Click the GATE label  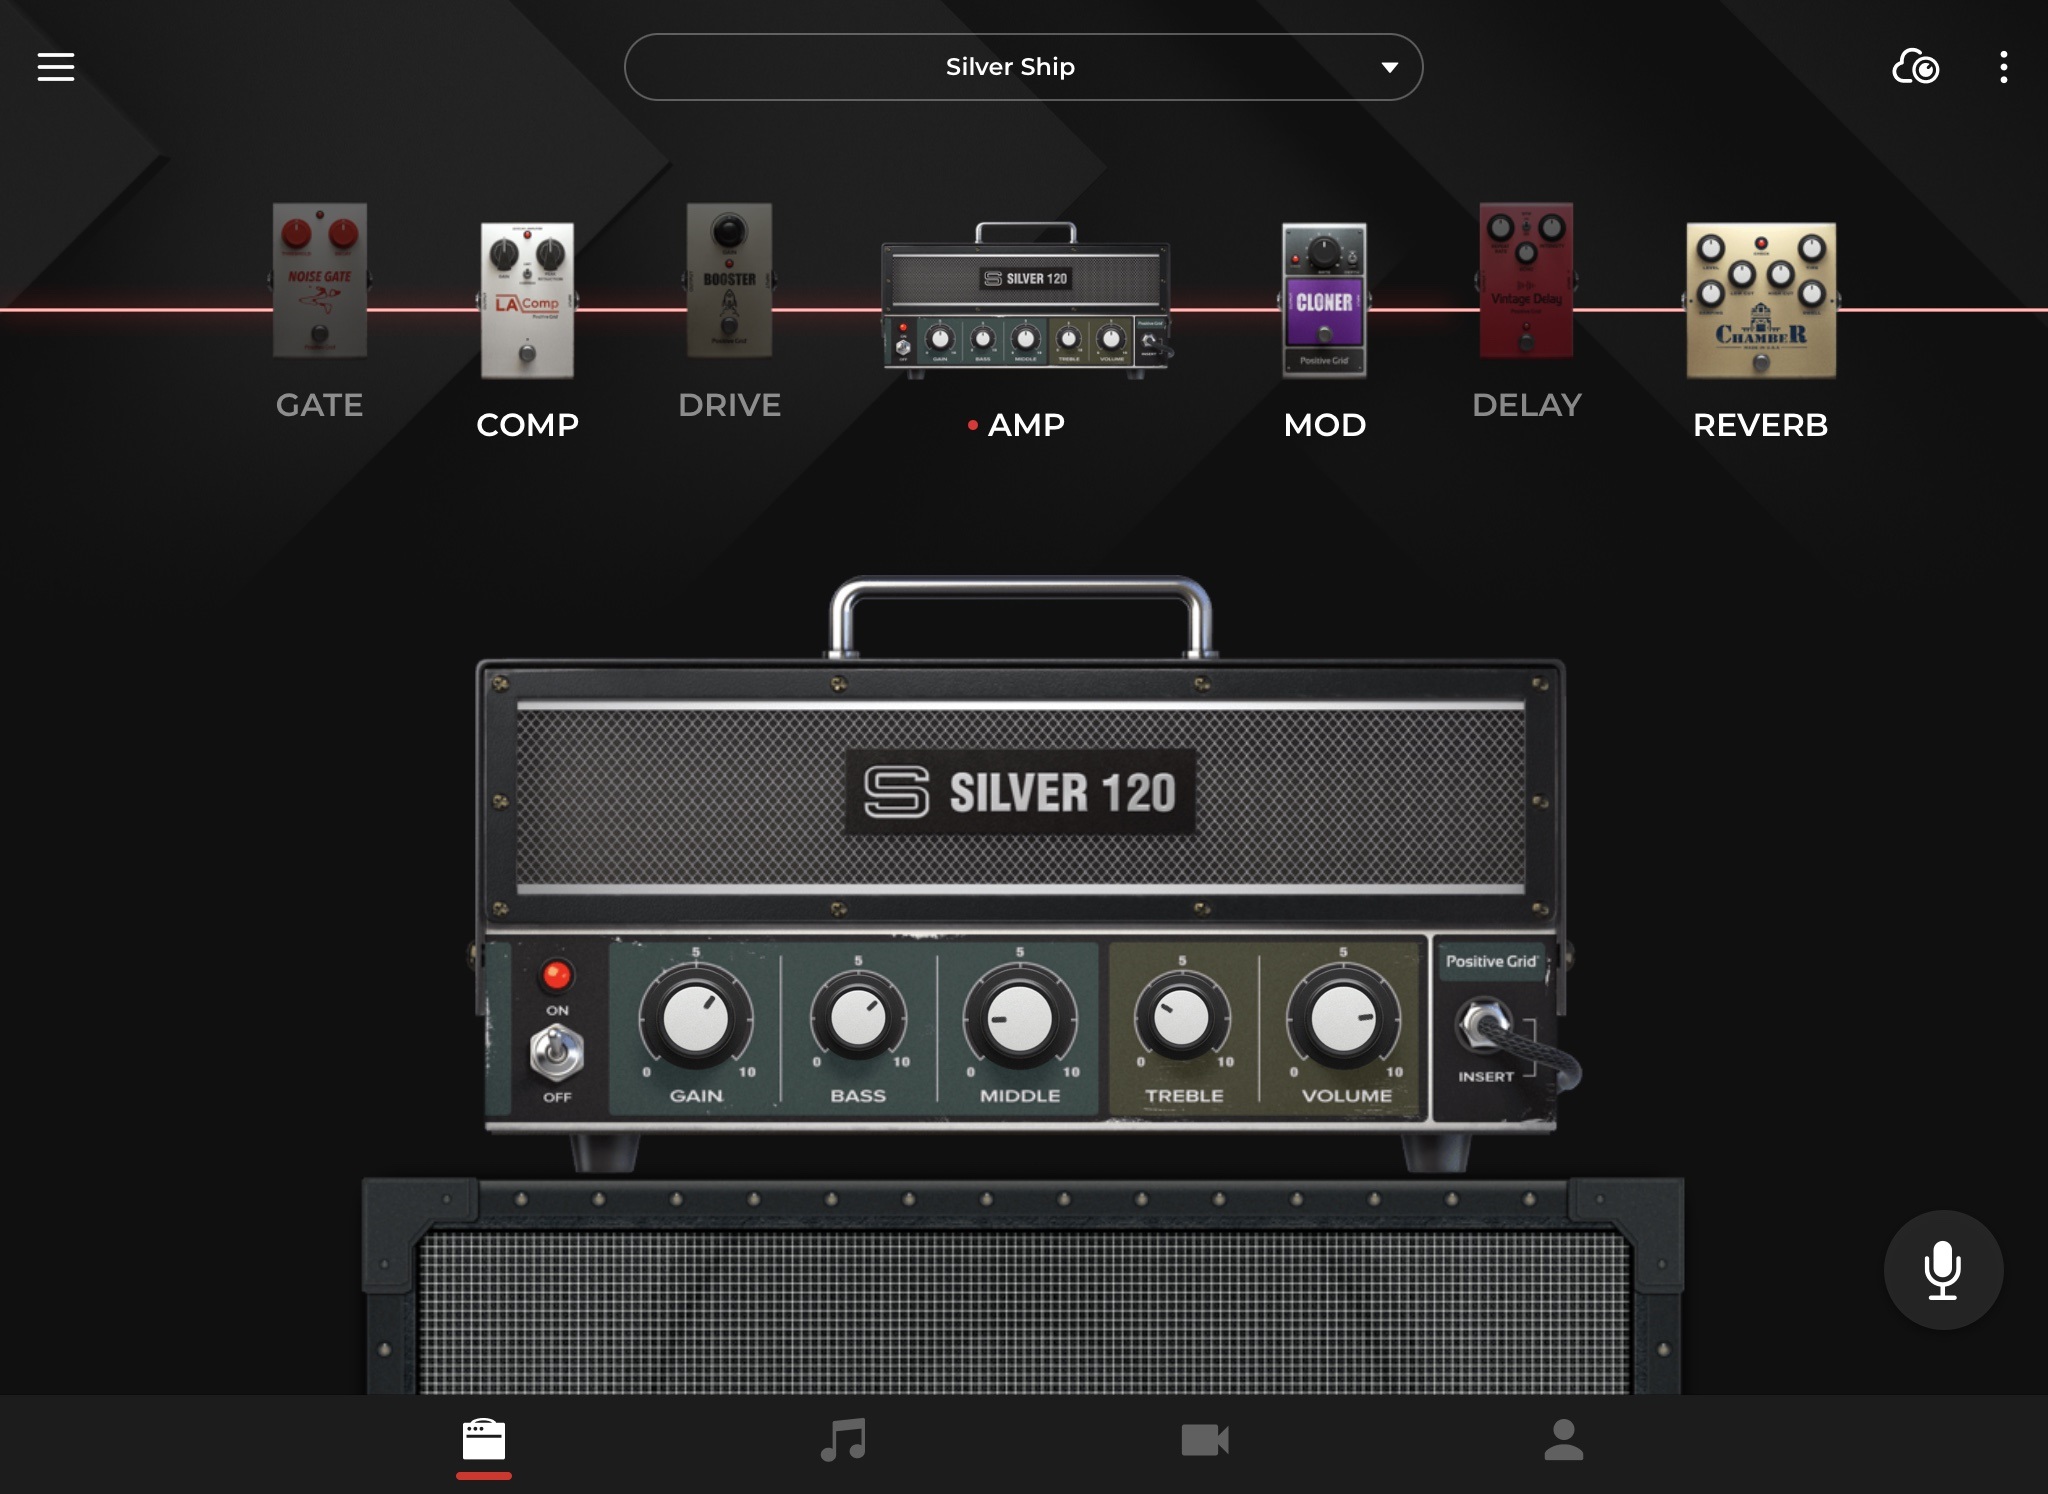pos(319,405)
